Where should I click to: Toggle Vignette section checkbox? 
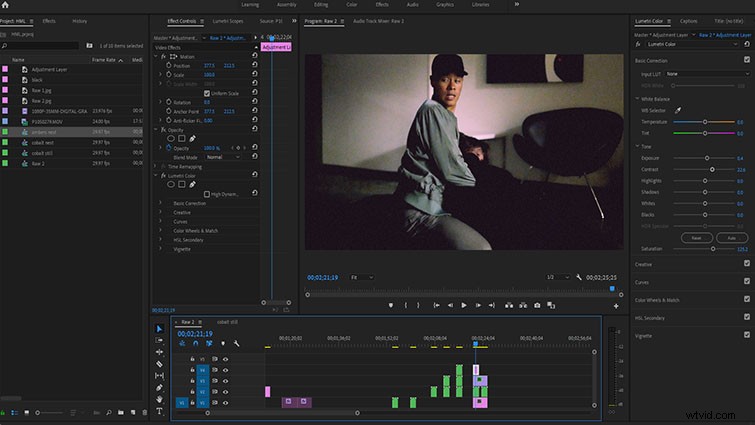[x=747, y=335]
